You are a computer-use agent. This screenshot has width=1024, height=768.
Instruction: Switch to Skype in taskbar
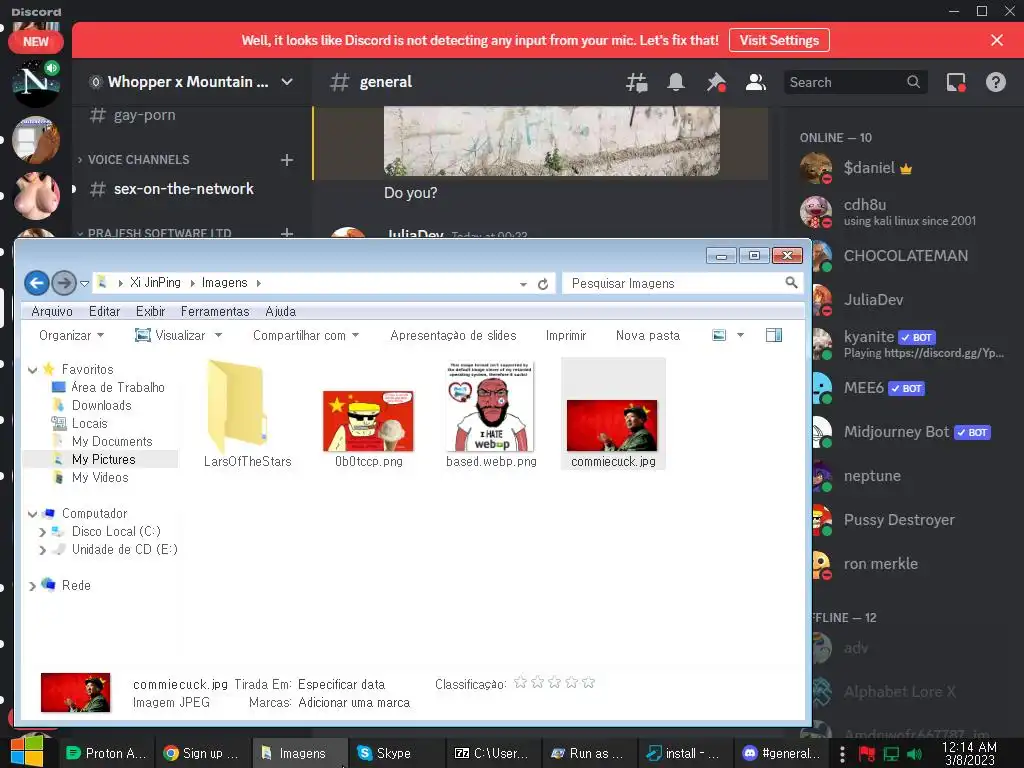pyautogui.click(x=394, y=753)
